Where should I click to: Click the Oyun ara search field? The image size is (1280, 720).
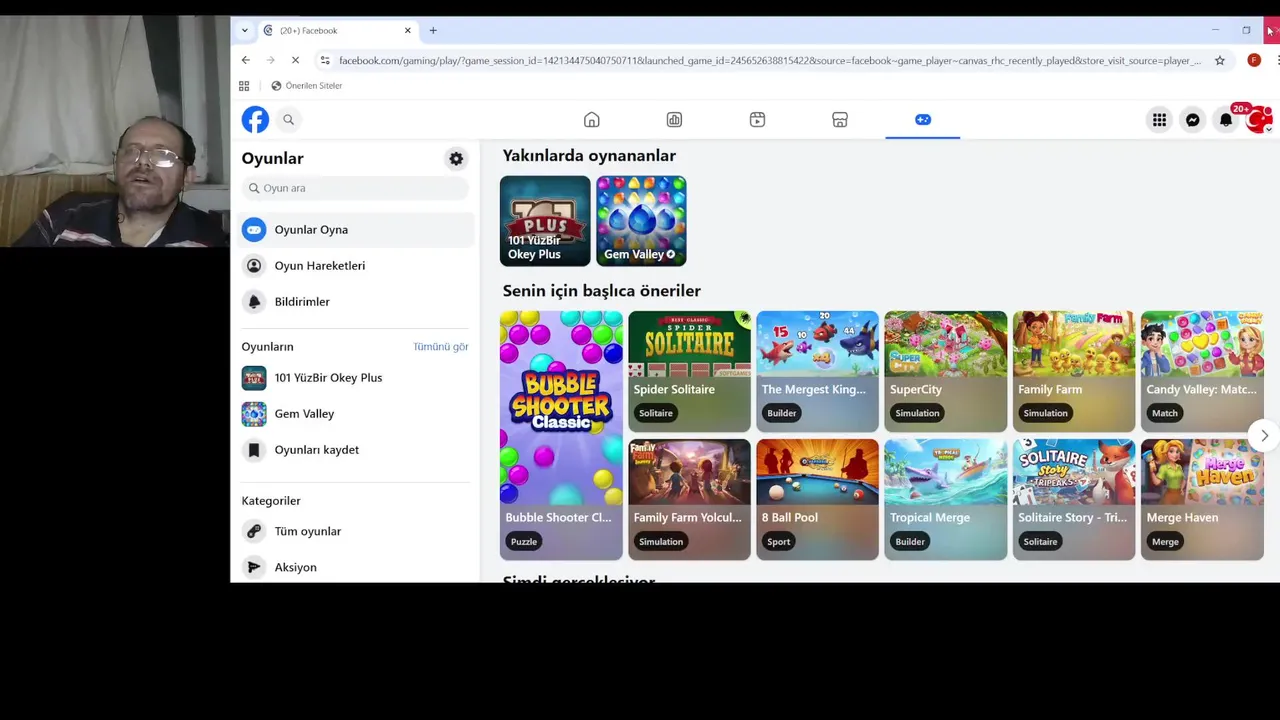coord(355,188)
